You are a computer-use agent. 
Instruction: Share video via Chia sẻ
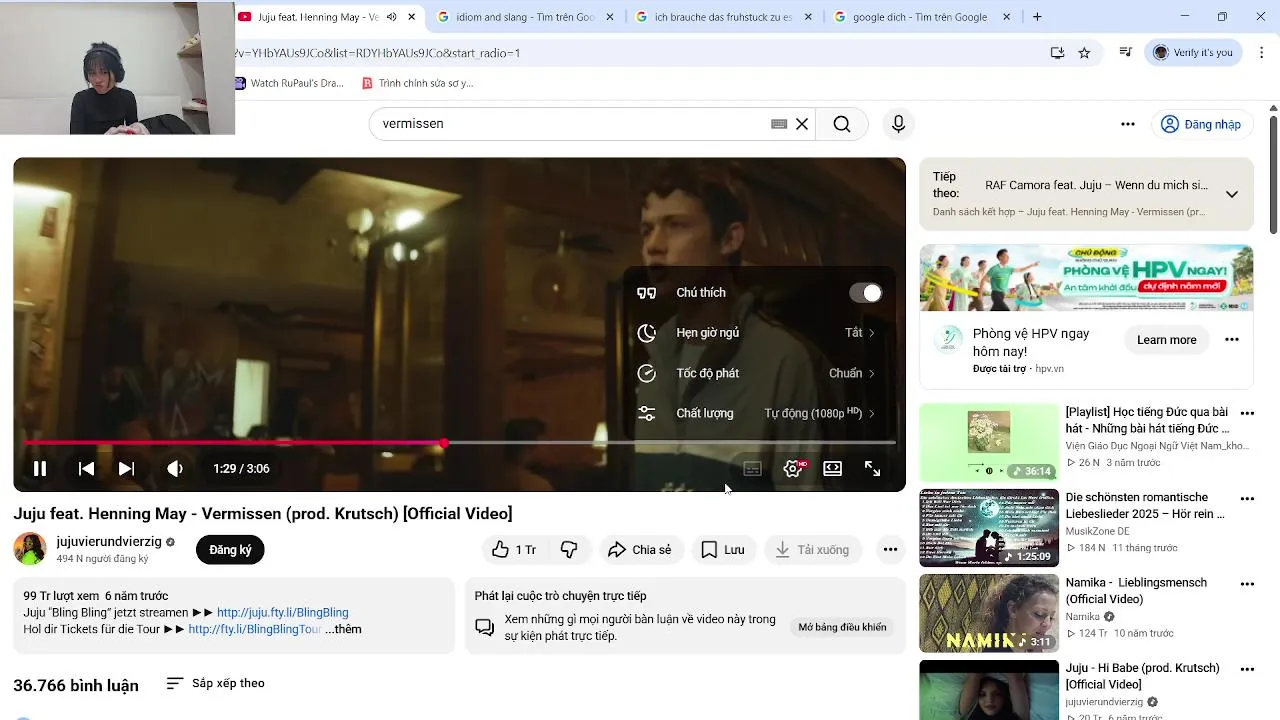pos(640,550)
